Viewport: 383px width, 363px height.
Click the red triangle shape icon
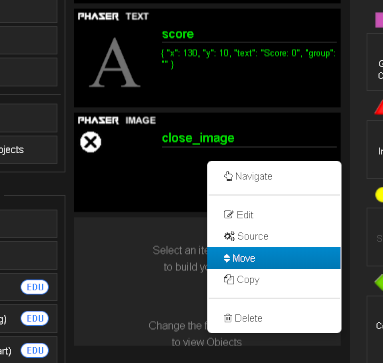coord(379,107)
